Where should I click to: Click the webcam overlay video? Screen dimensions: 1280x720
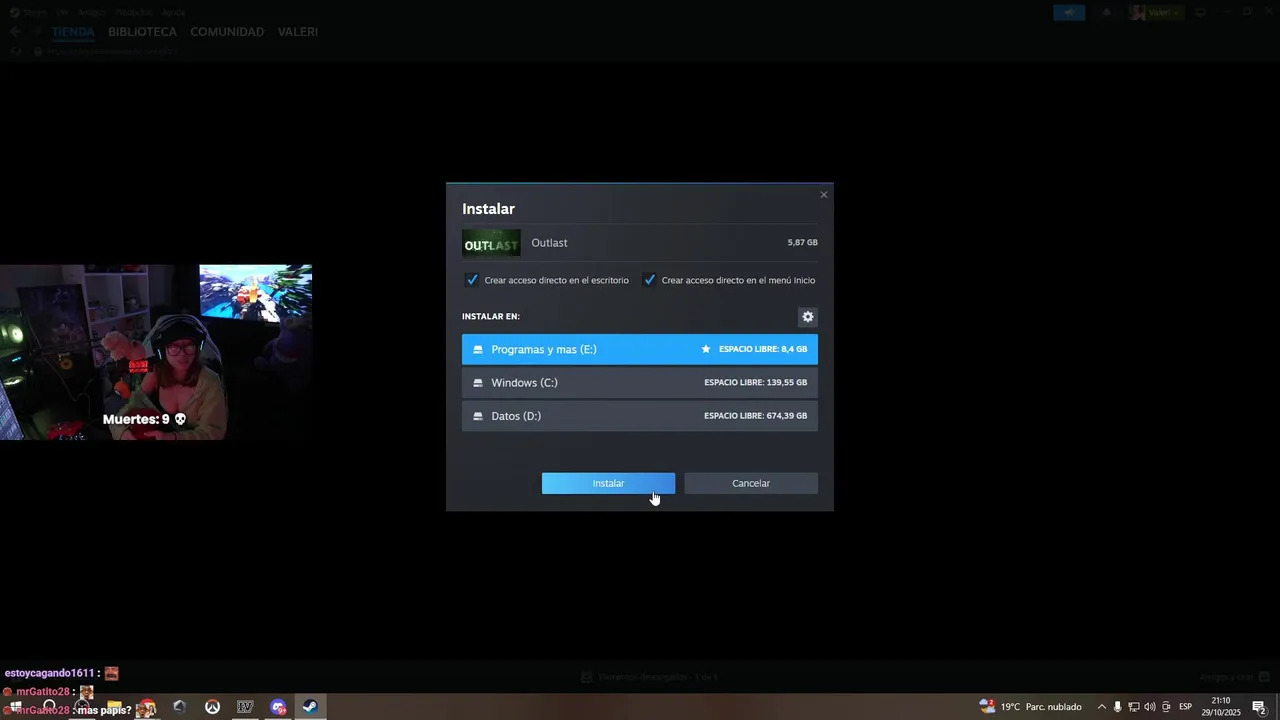coord(156,352)
